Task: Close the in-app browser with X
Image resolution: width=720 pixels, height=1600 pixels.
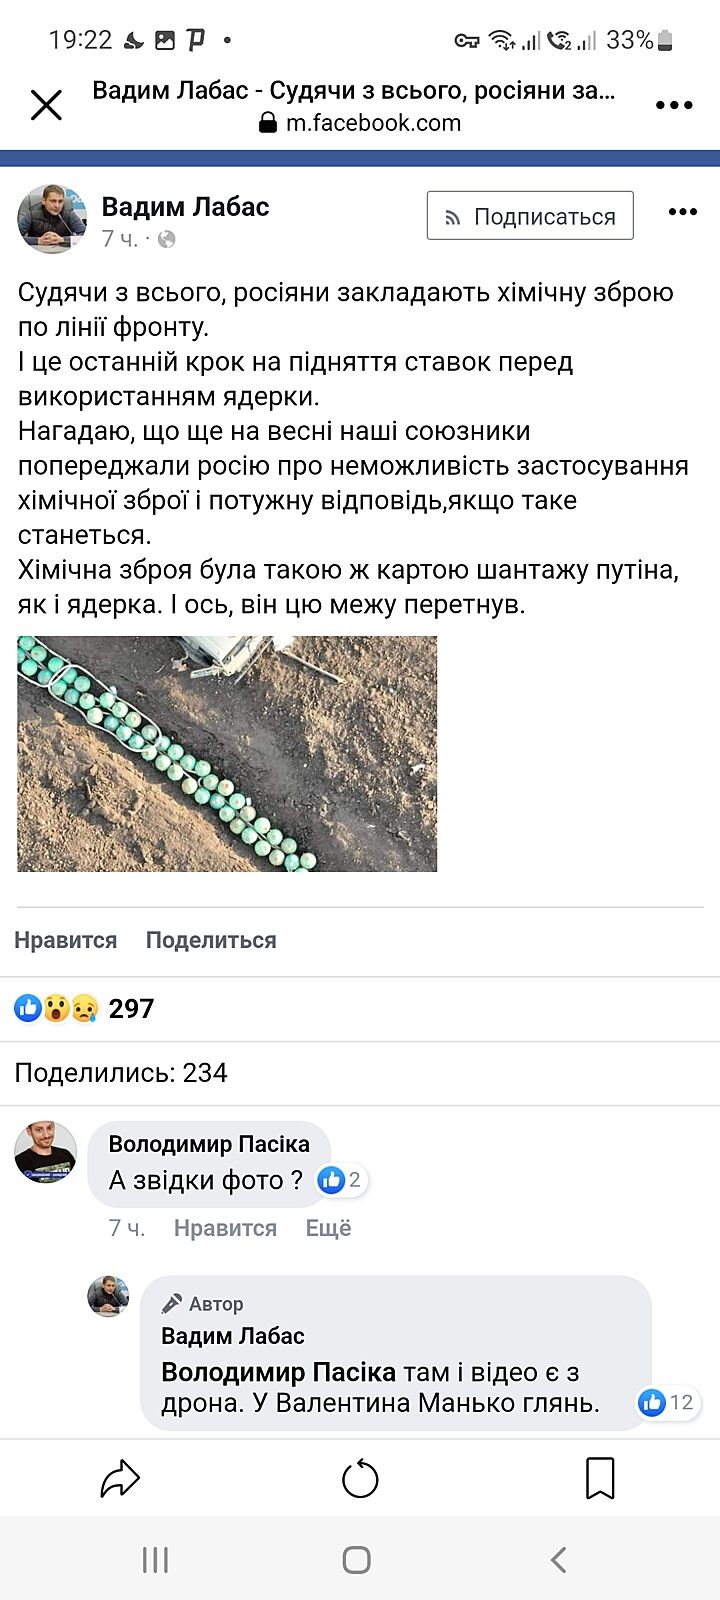Action: (46, 105)
